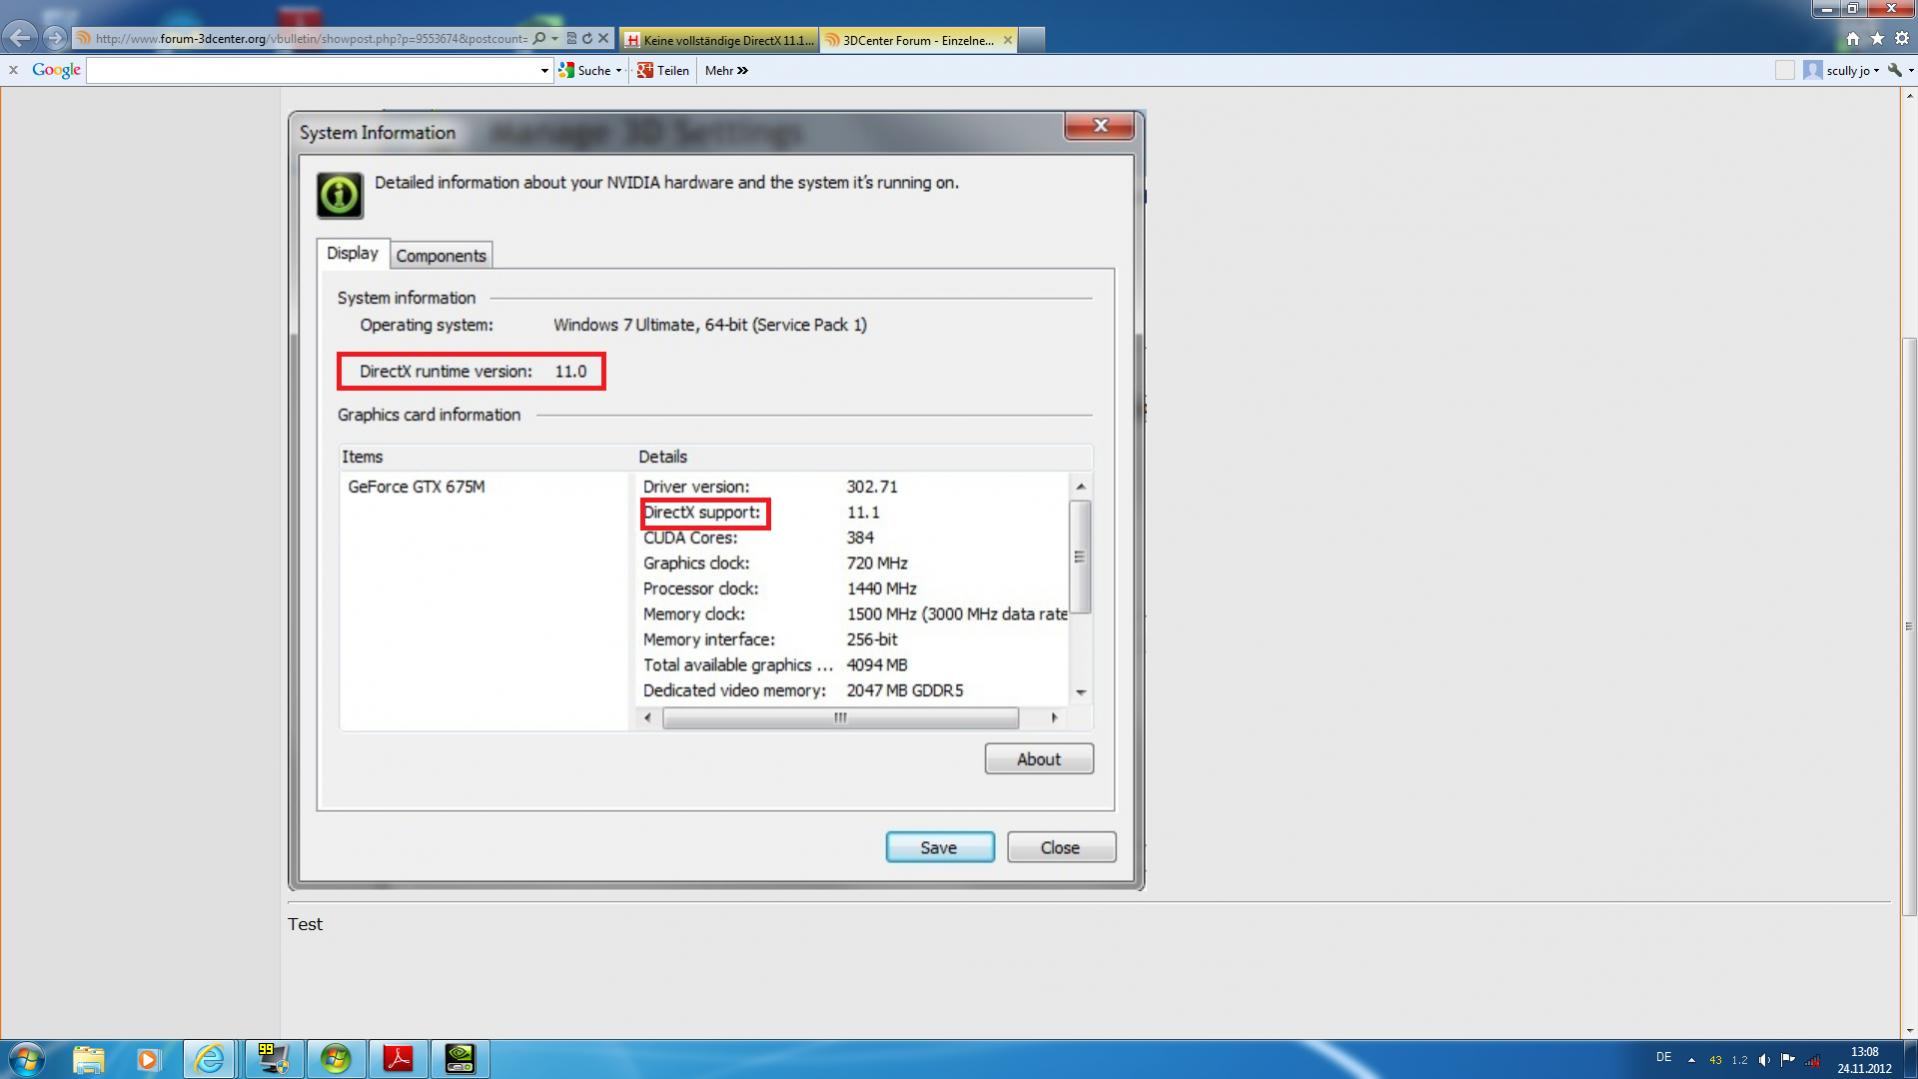Open browser Tools gear icon
The width and height of the screenshot is (1918, 1079).
click(x=1902, y=39)
